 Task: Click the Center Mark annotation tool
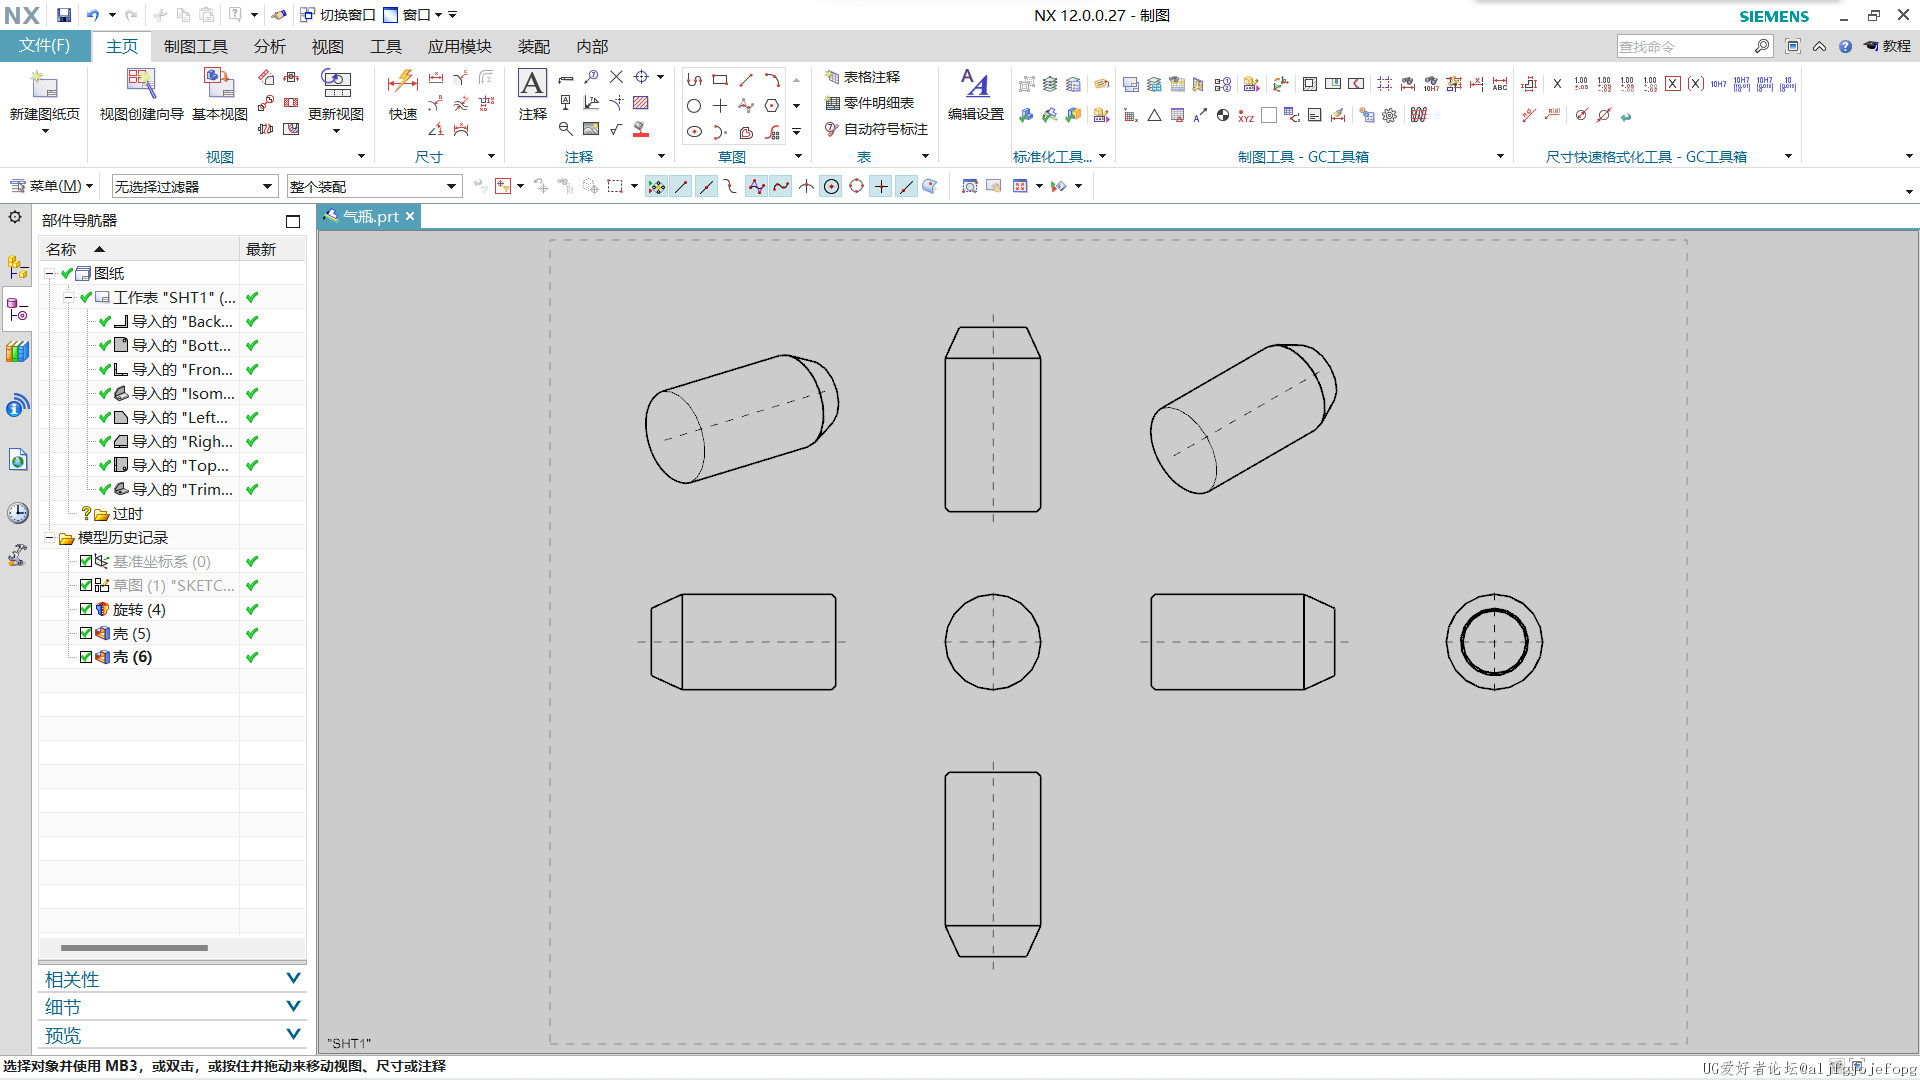tap(641, 77)
